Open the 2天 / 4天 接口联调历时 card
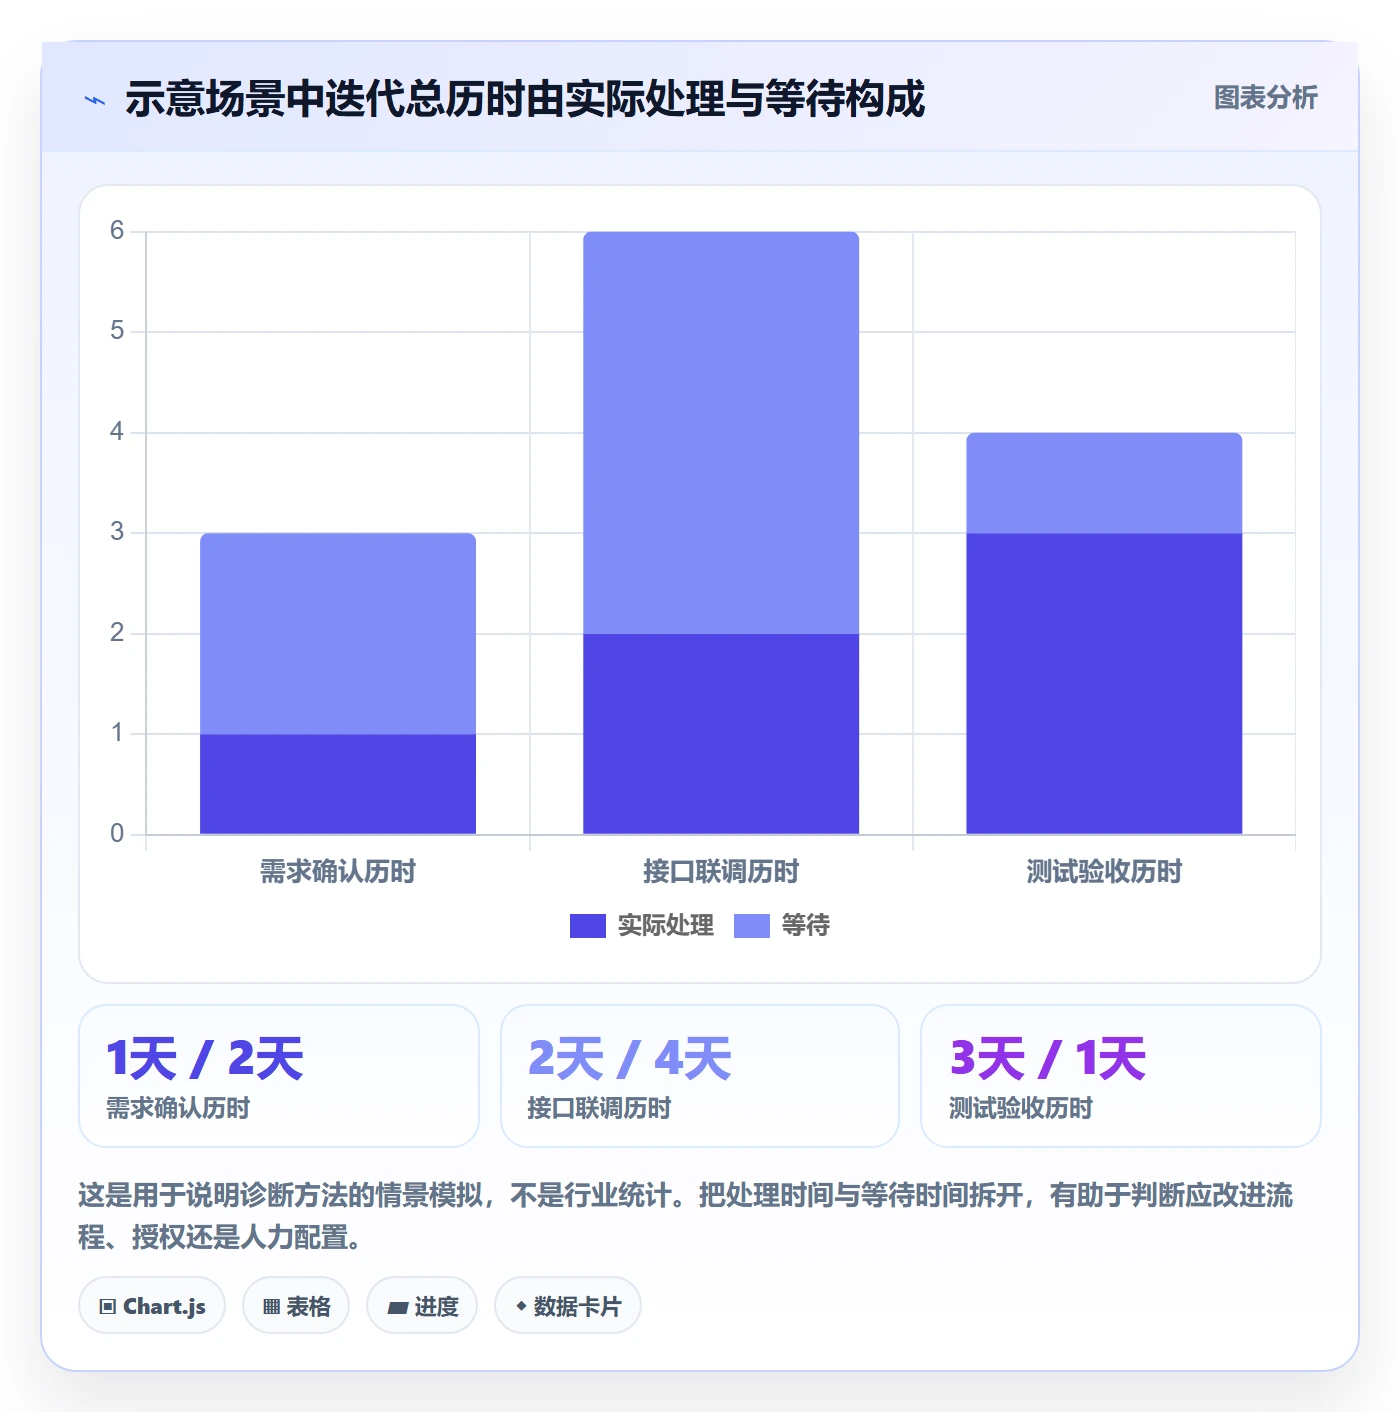This screenshot has height=1412, width=1400. (700, 1076)
